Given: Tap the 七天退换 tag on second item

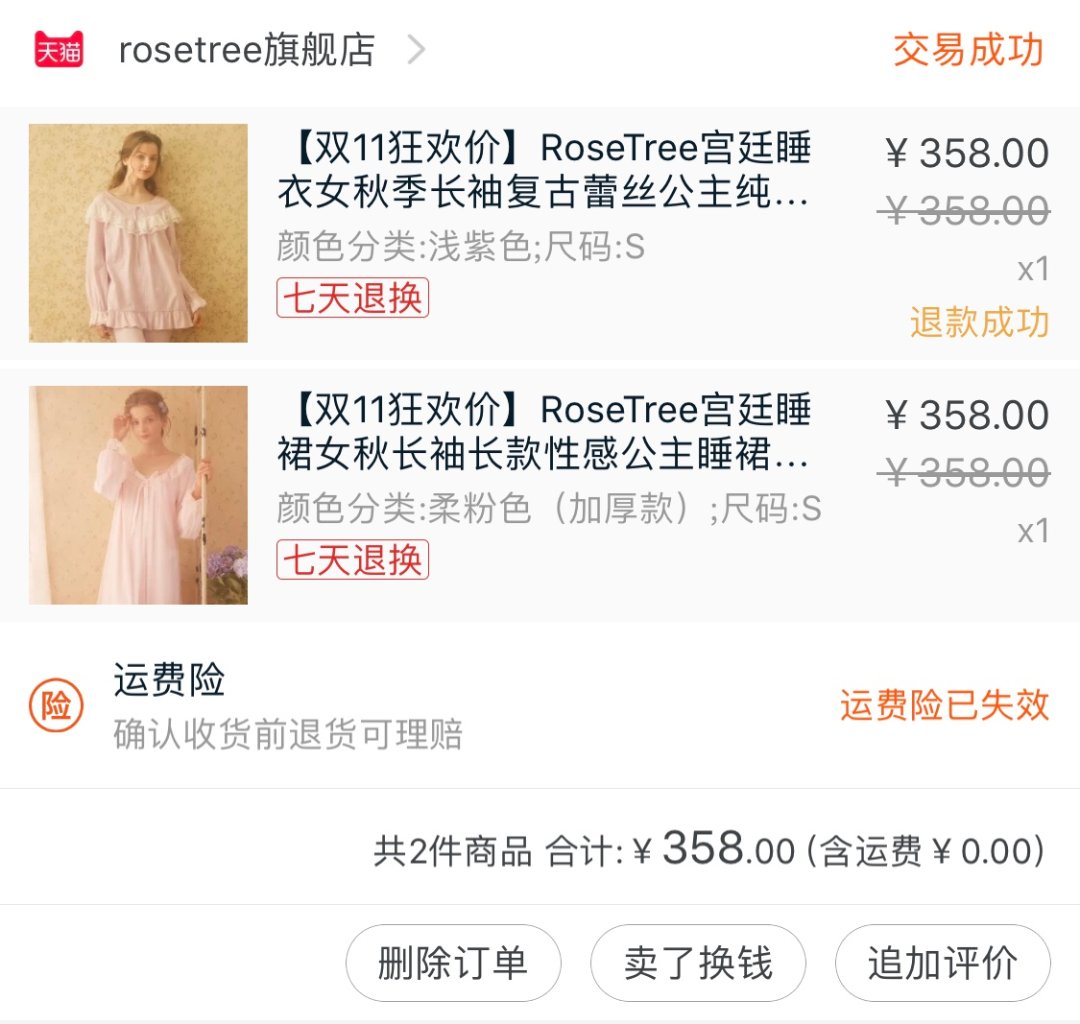Looking at the screenshot, I should (353, 559).
